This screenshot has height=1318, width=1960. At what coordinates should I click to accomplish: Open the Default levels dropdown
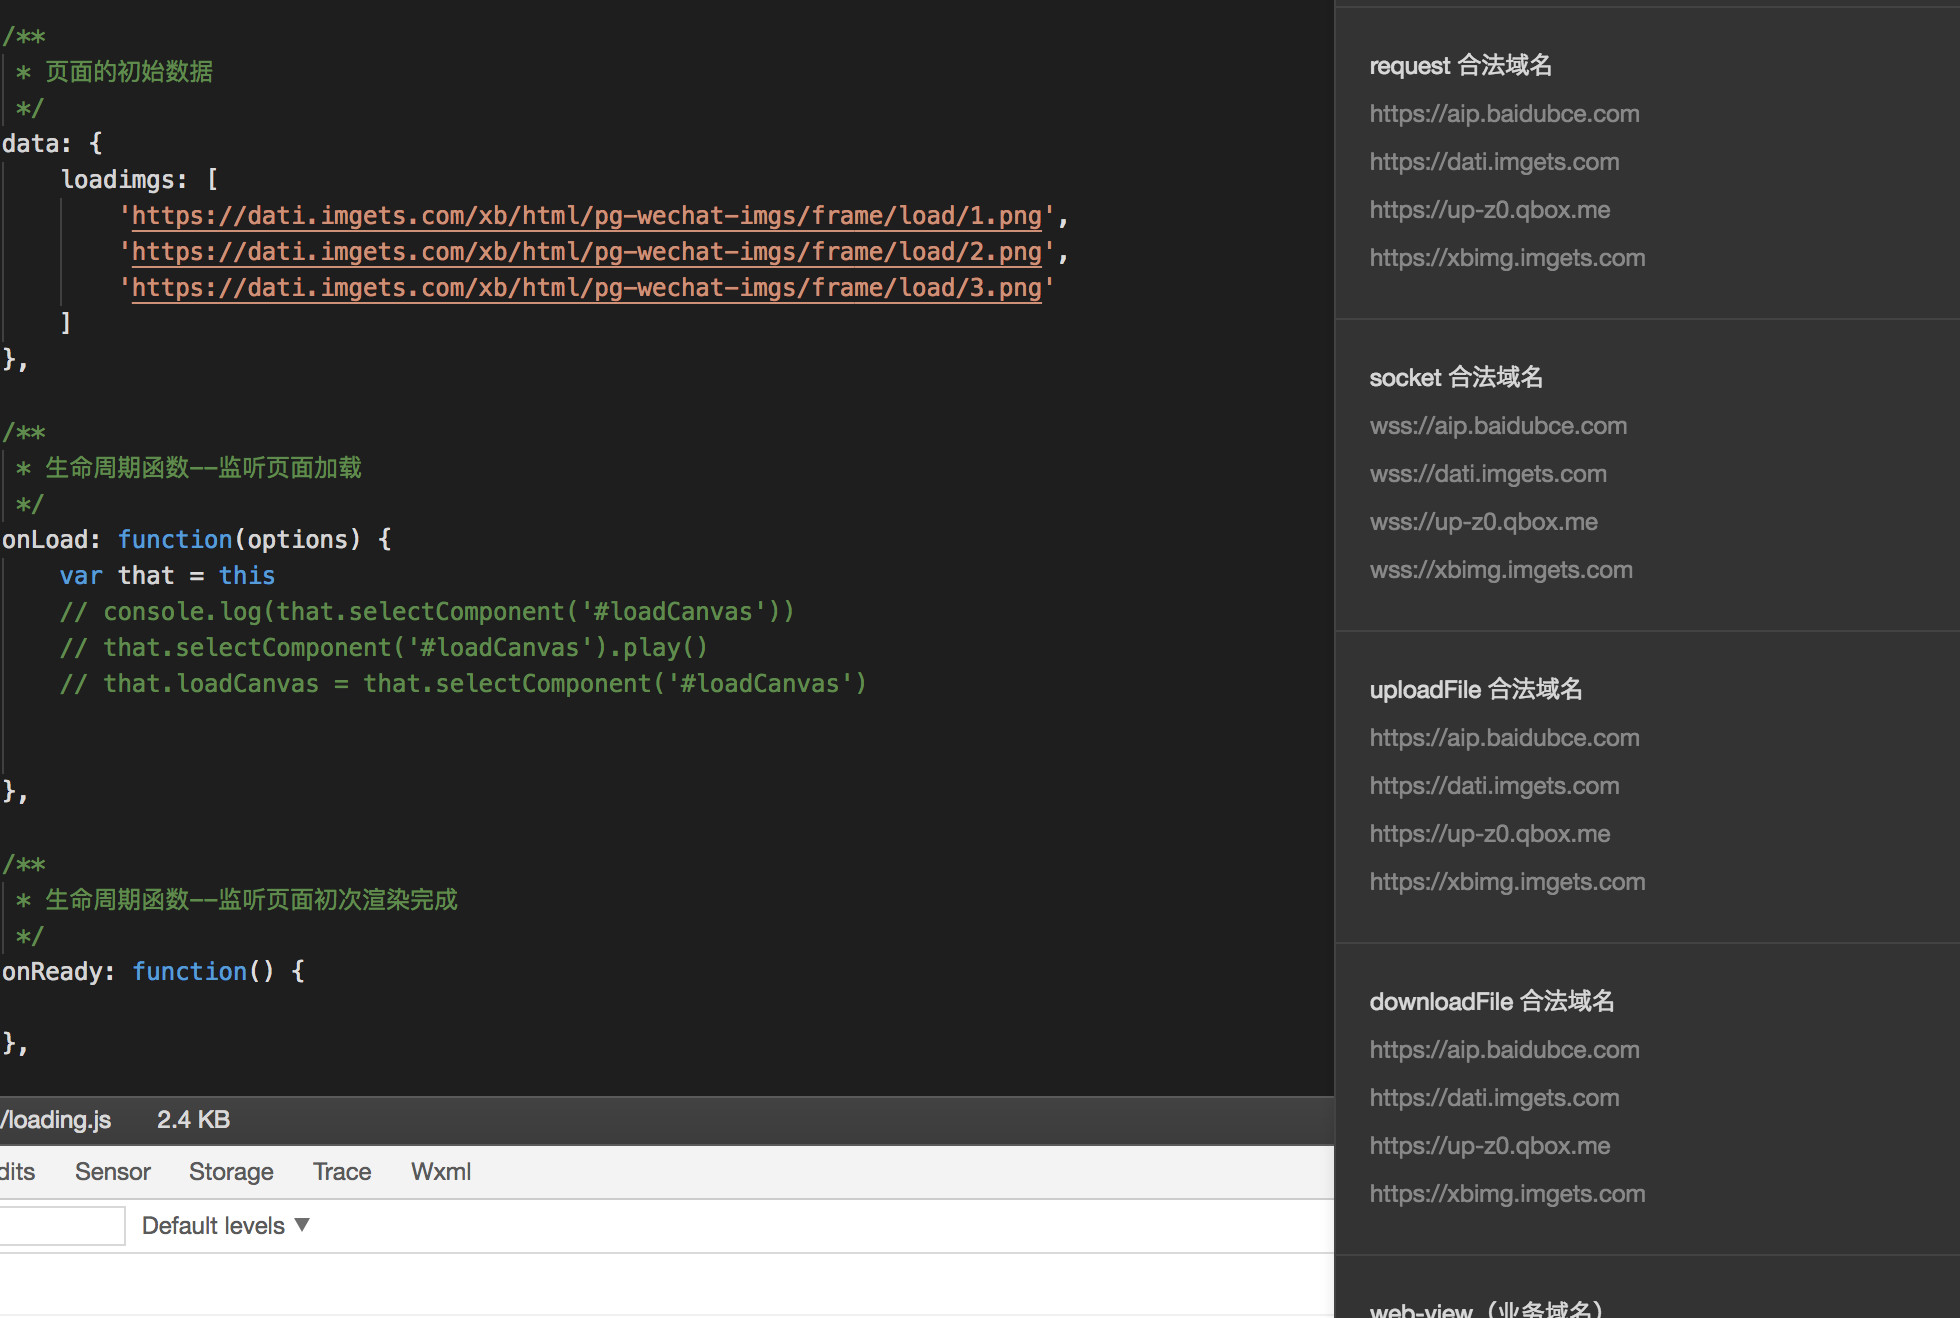tap(225, 1226)
